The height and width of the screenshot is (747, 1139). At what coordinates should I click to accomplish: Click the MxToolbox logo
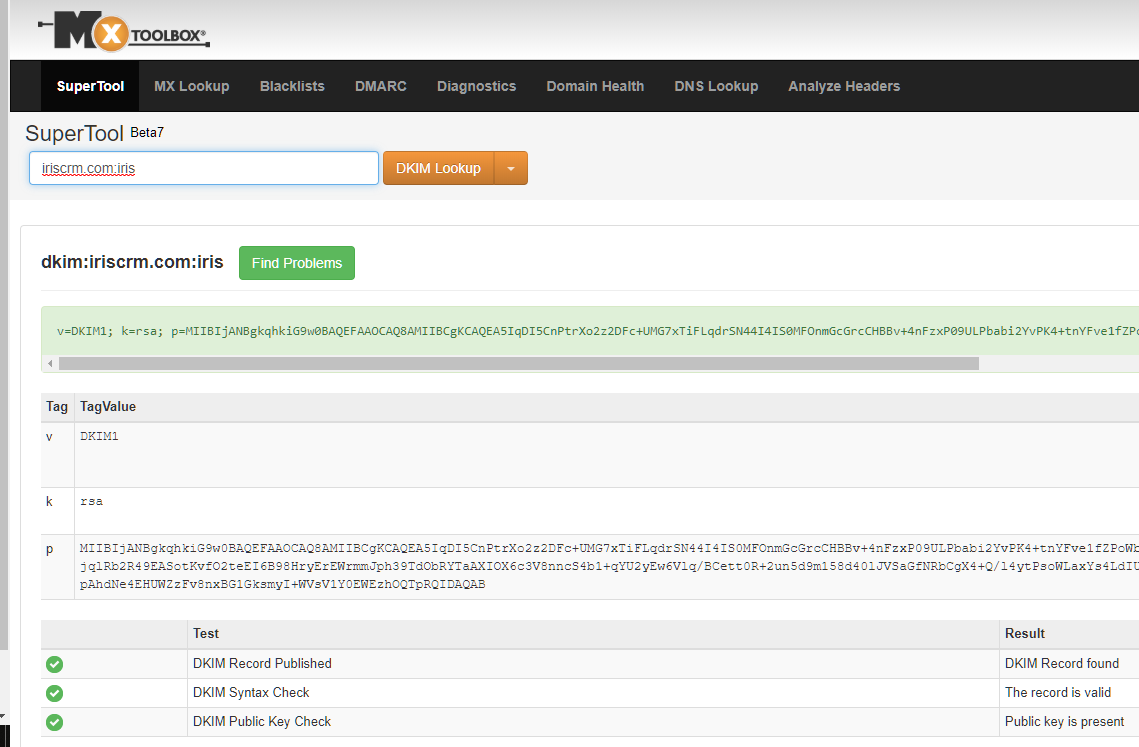click(x=123, y=33)
